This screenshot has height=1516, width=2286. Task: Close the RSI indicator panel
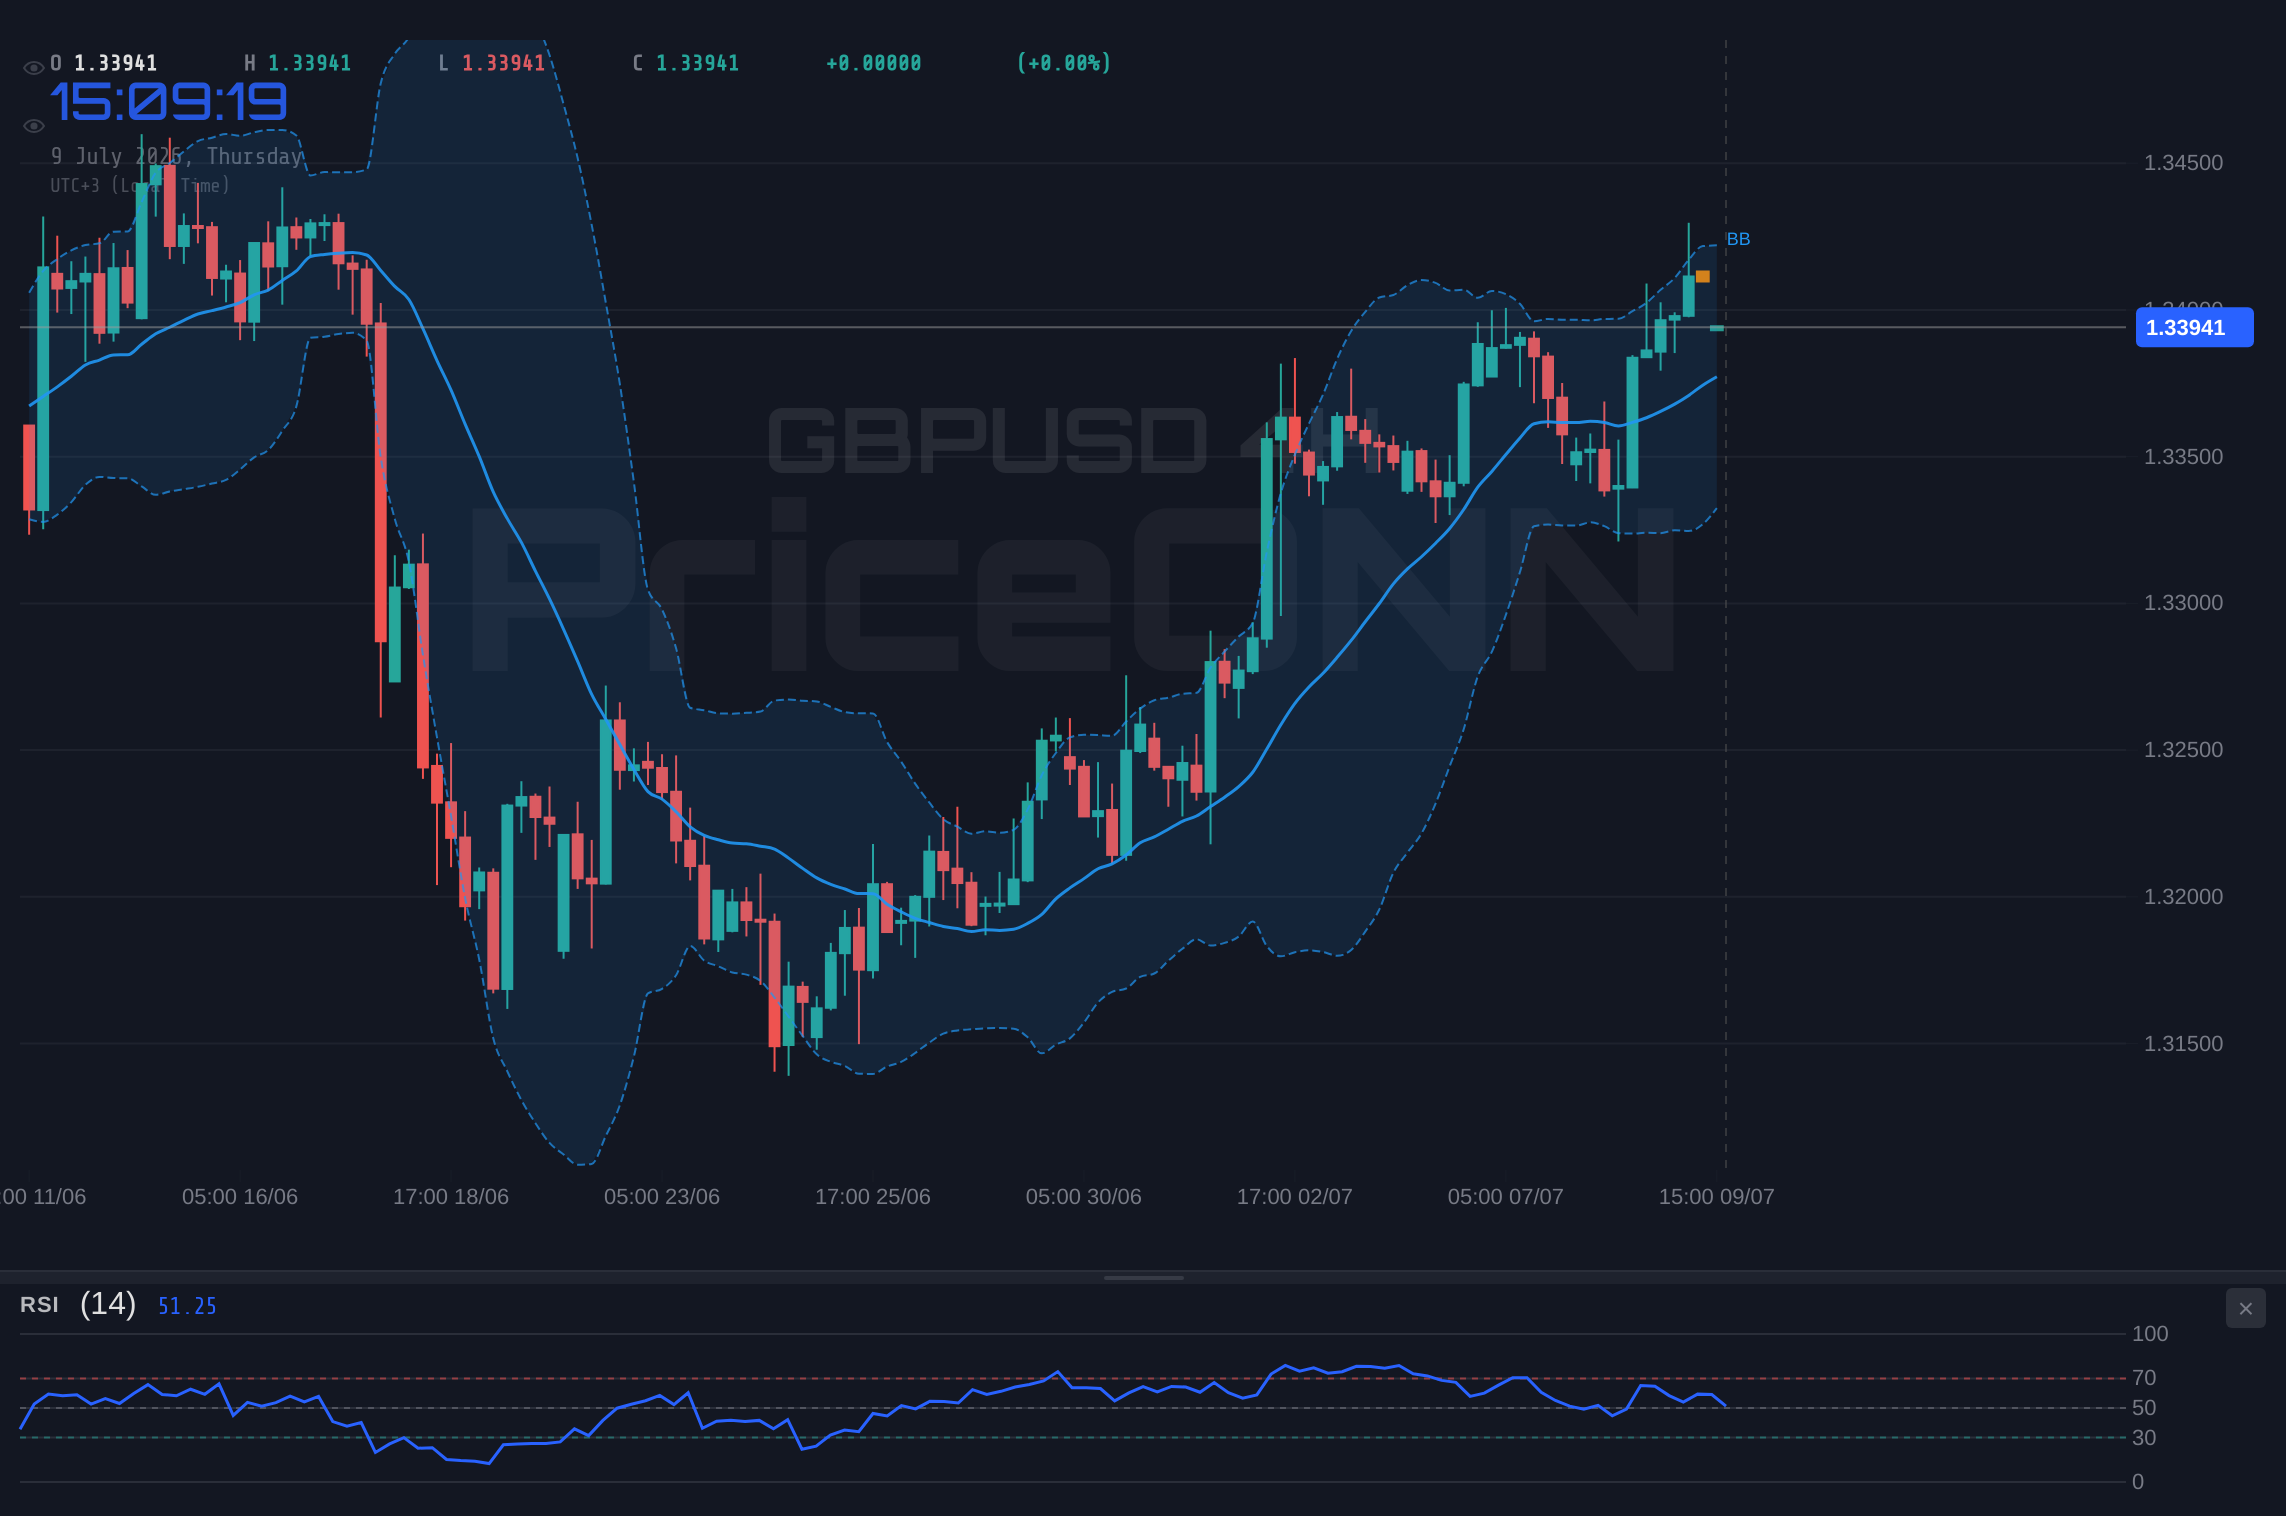pyautogui.click(x=2245, y=1308)
